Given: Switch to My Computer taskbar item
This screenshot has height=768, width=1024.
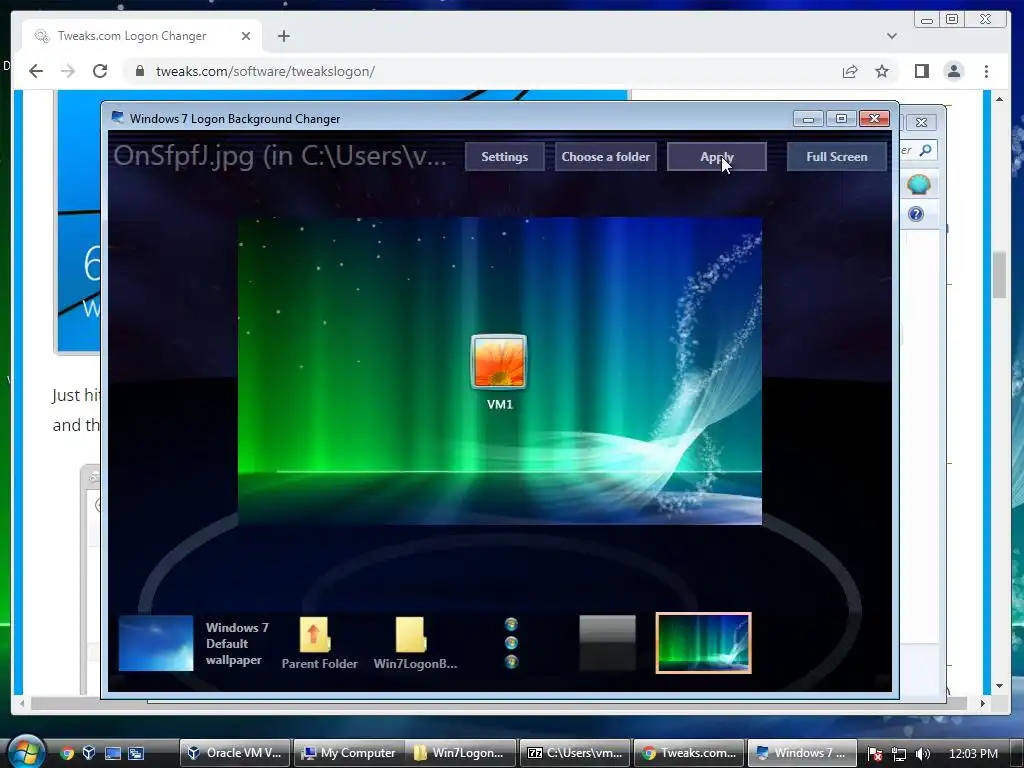Looking at the screenshot, I should (x=349, y=753).
